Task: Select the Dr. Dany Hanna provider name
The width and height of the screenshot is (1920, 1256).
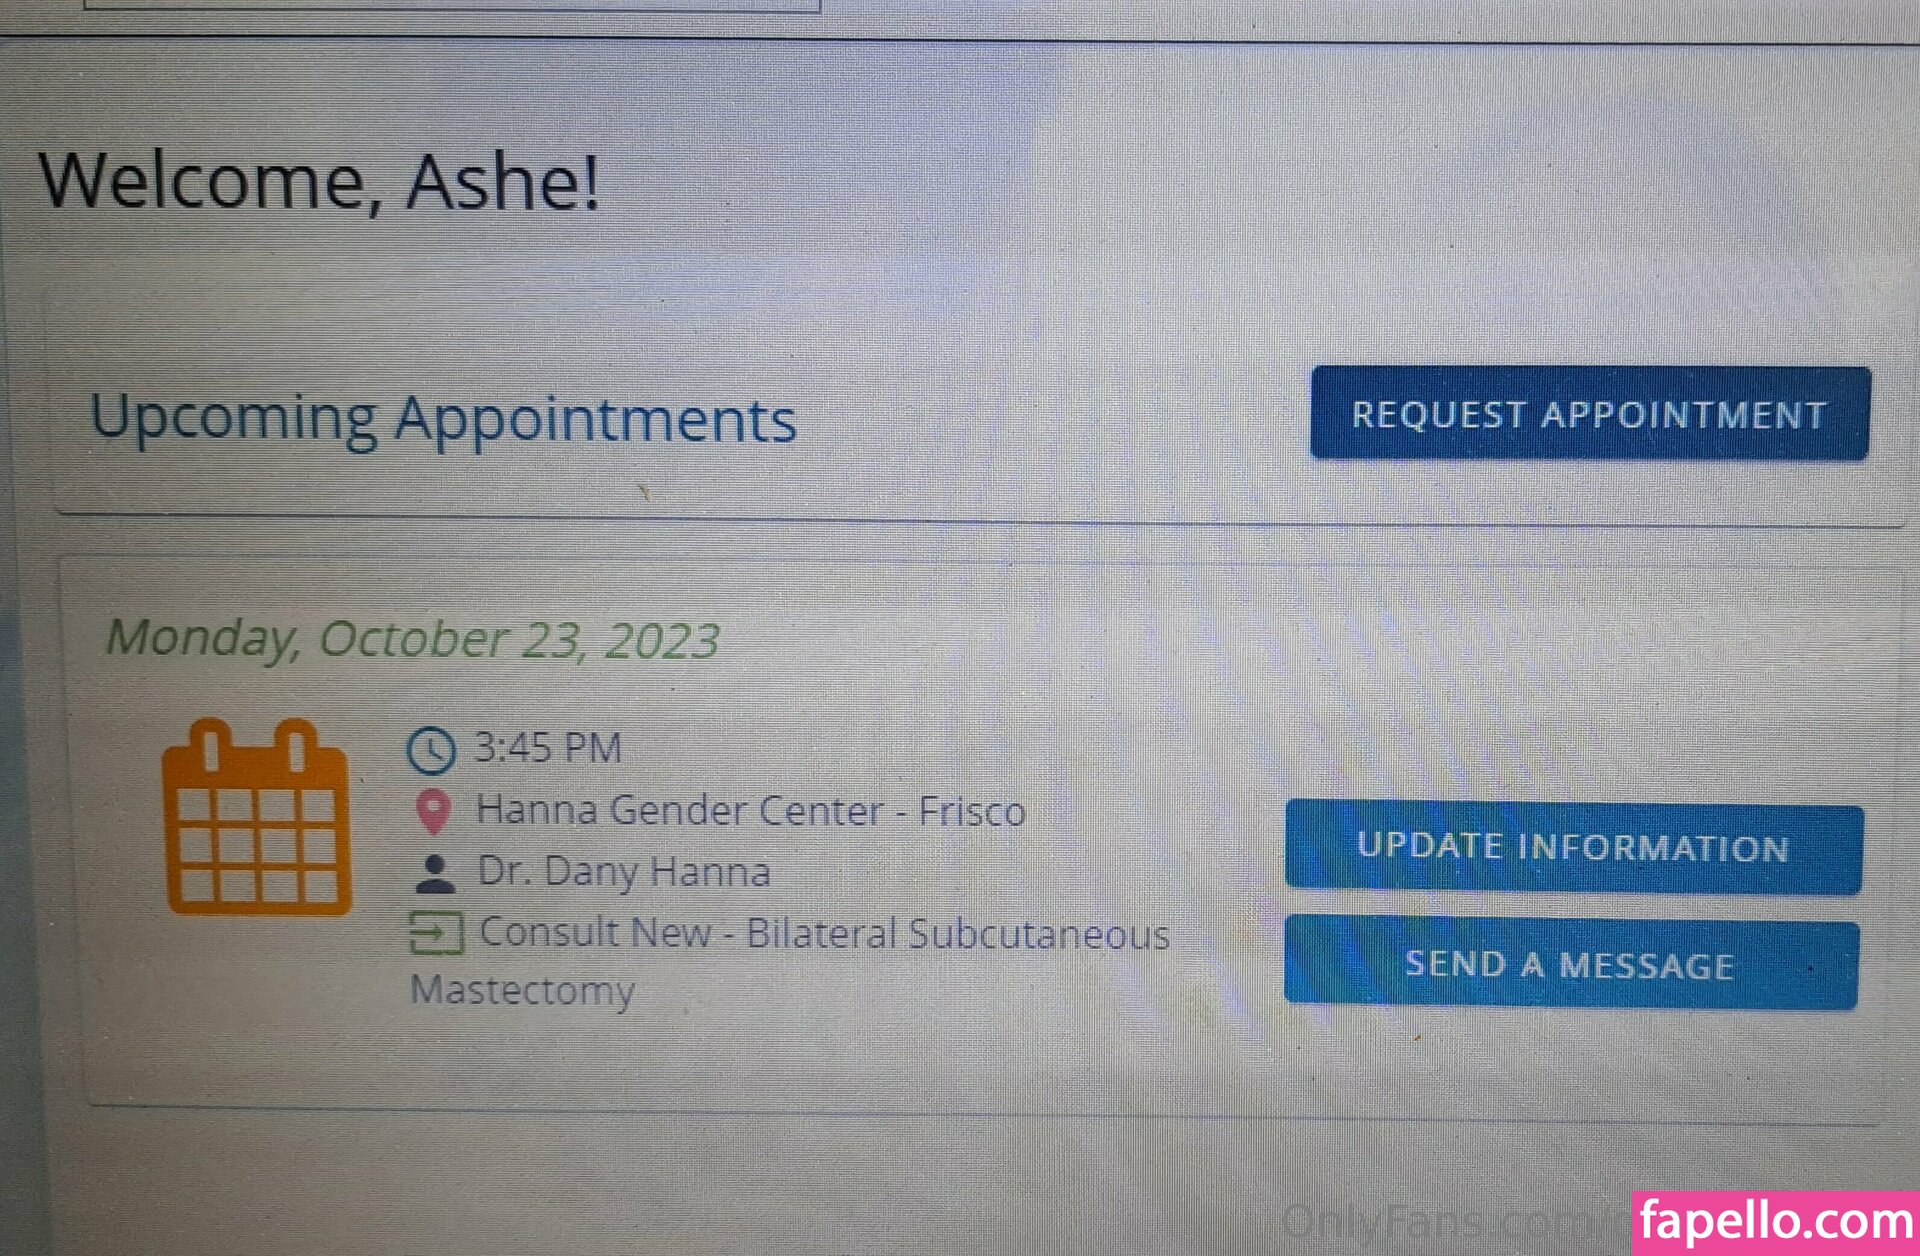Action: tap(624, 872)
